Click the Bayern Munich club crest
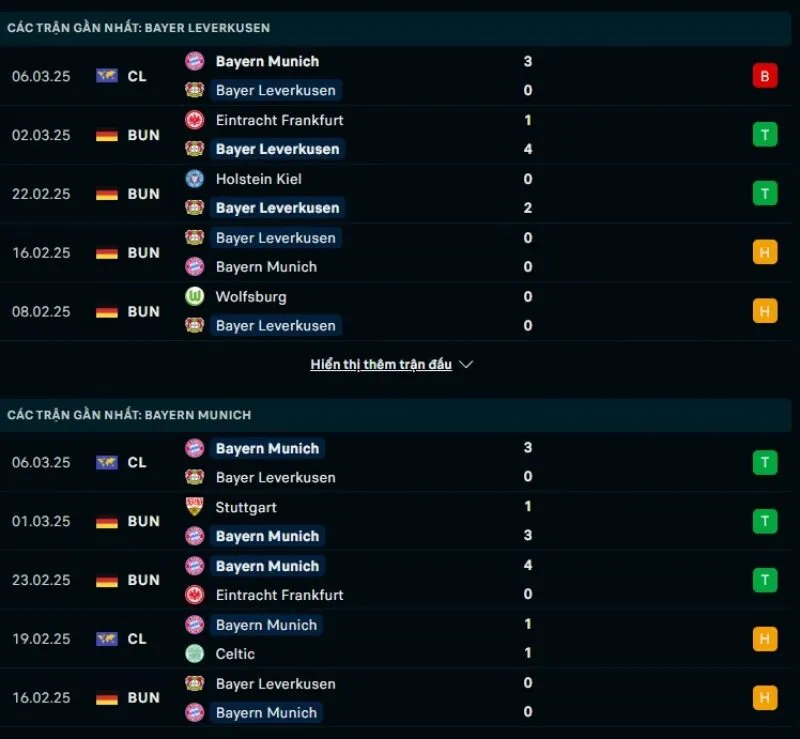 pos(196,61)
